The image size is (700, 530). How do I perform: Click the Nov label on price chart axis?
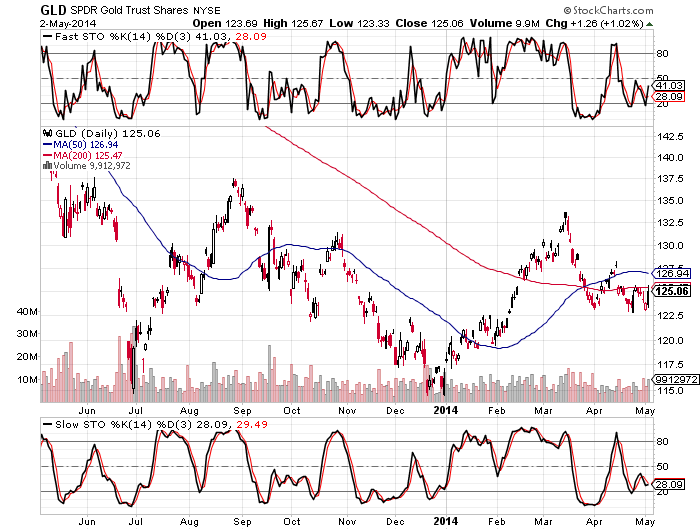347,410
